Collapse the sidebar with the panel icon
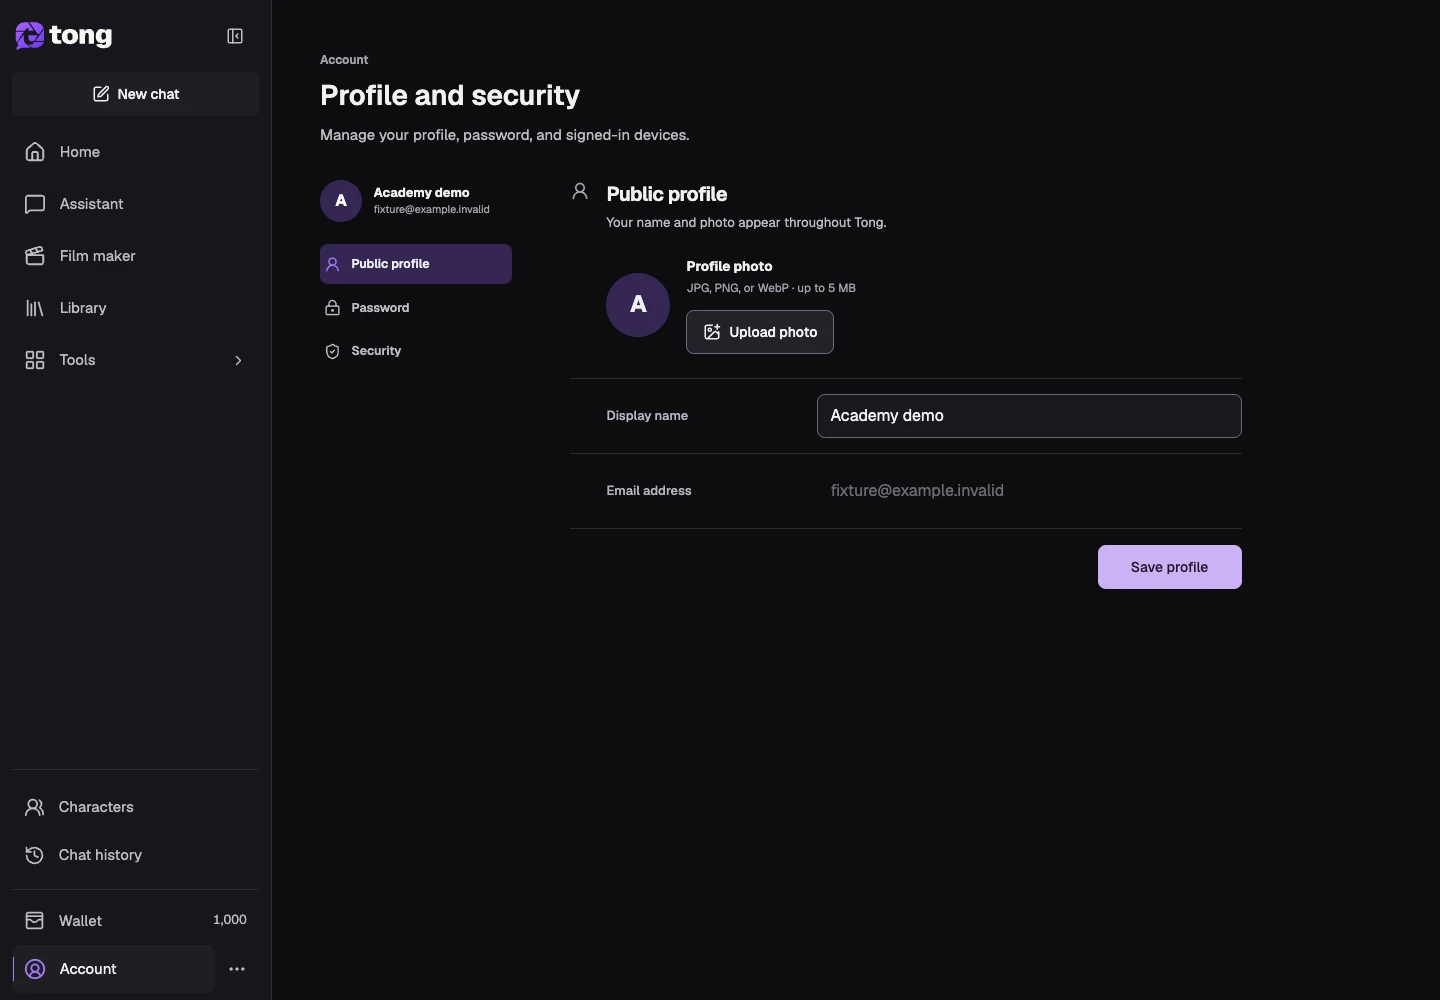Viewport: 1440px width, 1000px height. coord(235,36)
